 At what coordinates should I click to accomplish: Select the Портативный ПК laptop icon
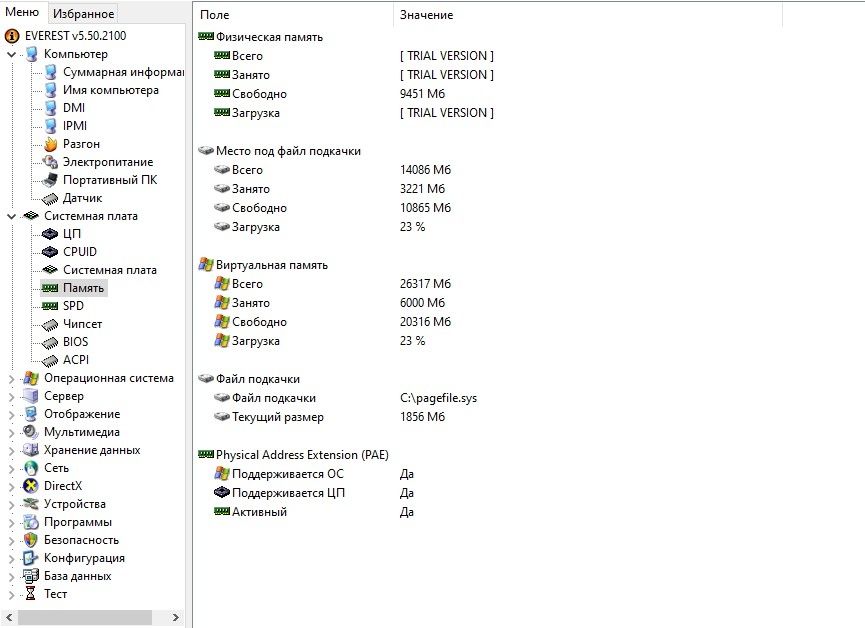[x=50, y=180]
